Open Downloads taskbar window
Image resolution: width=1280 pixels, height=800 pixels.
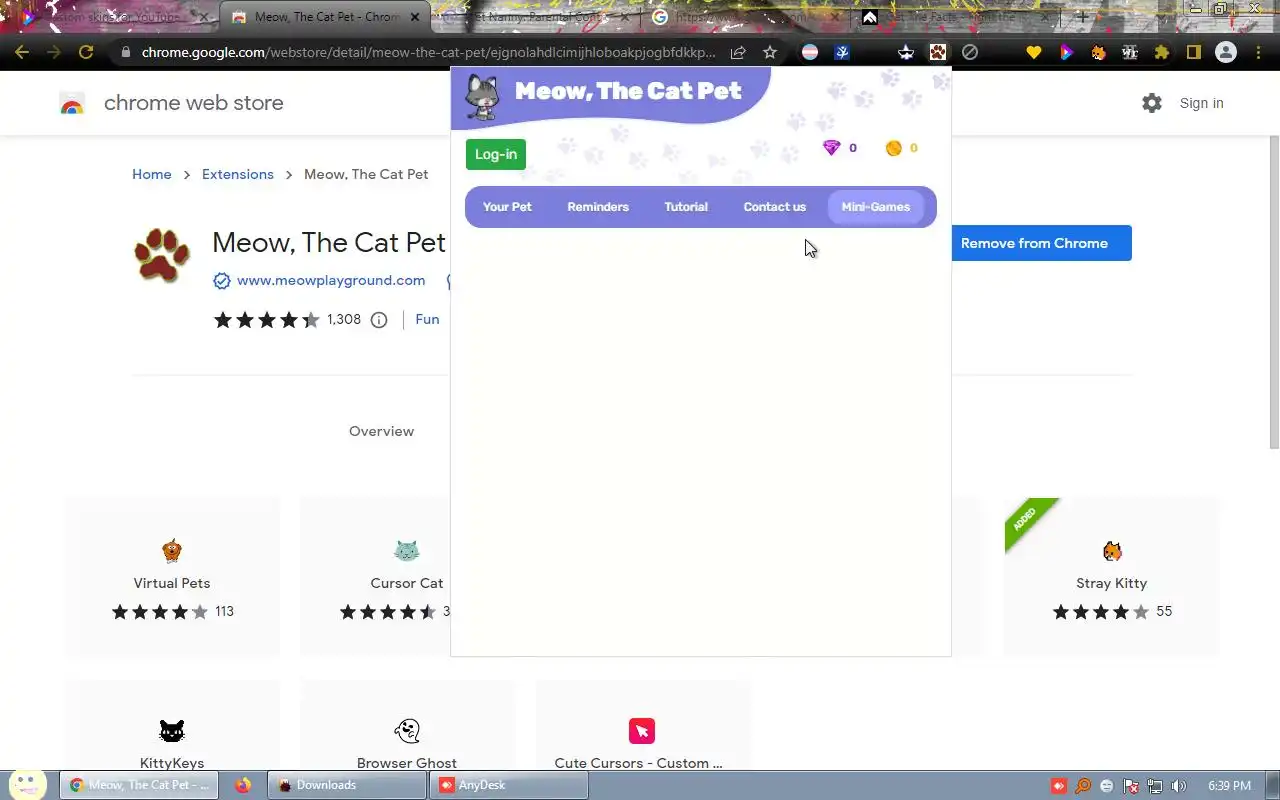[347, 785]
